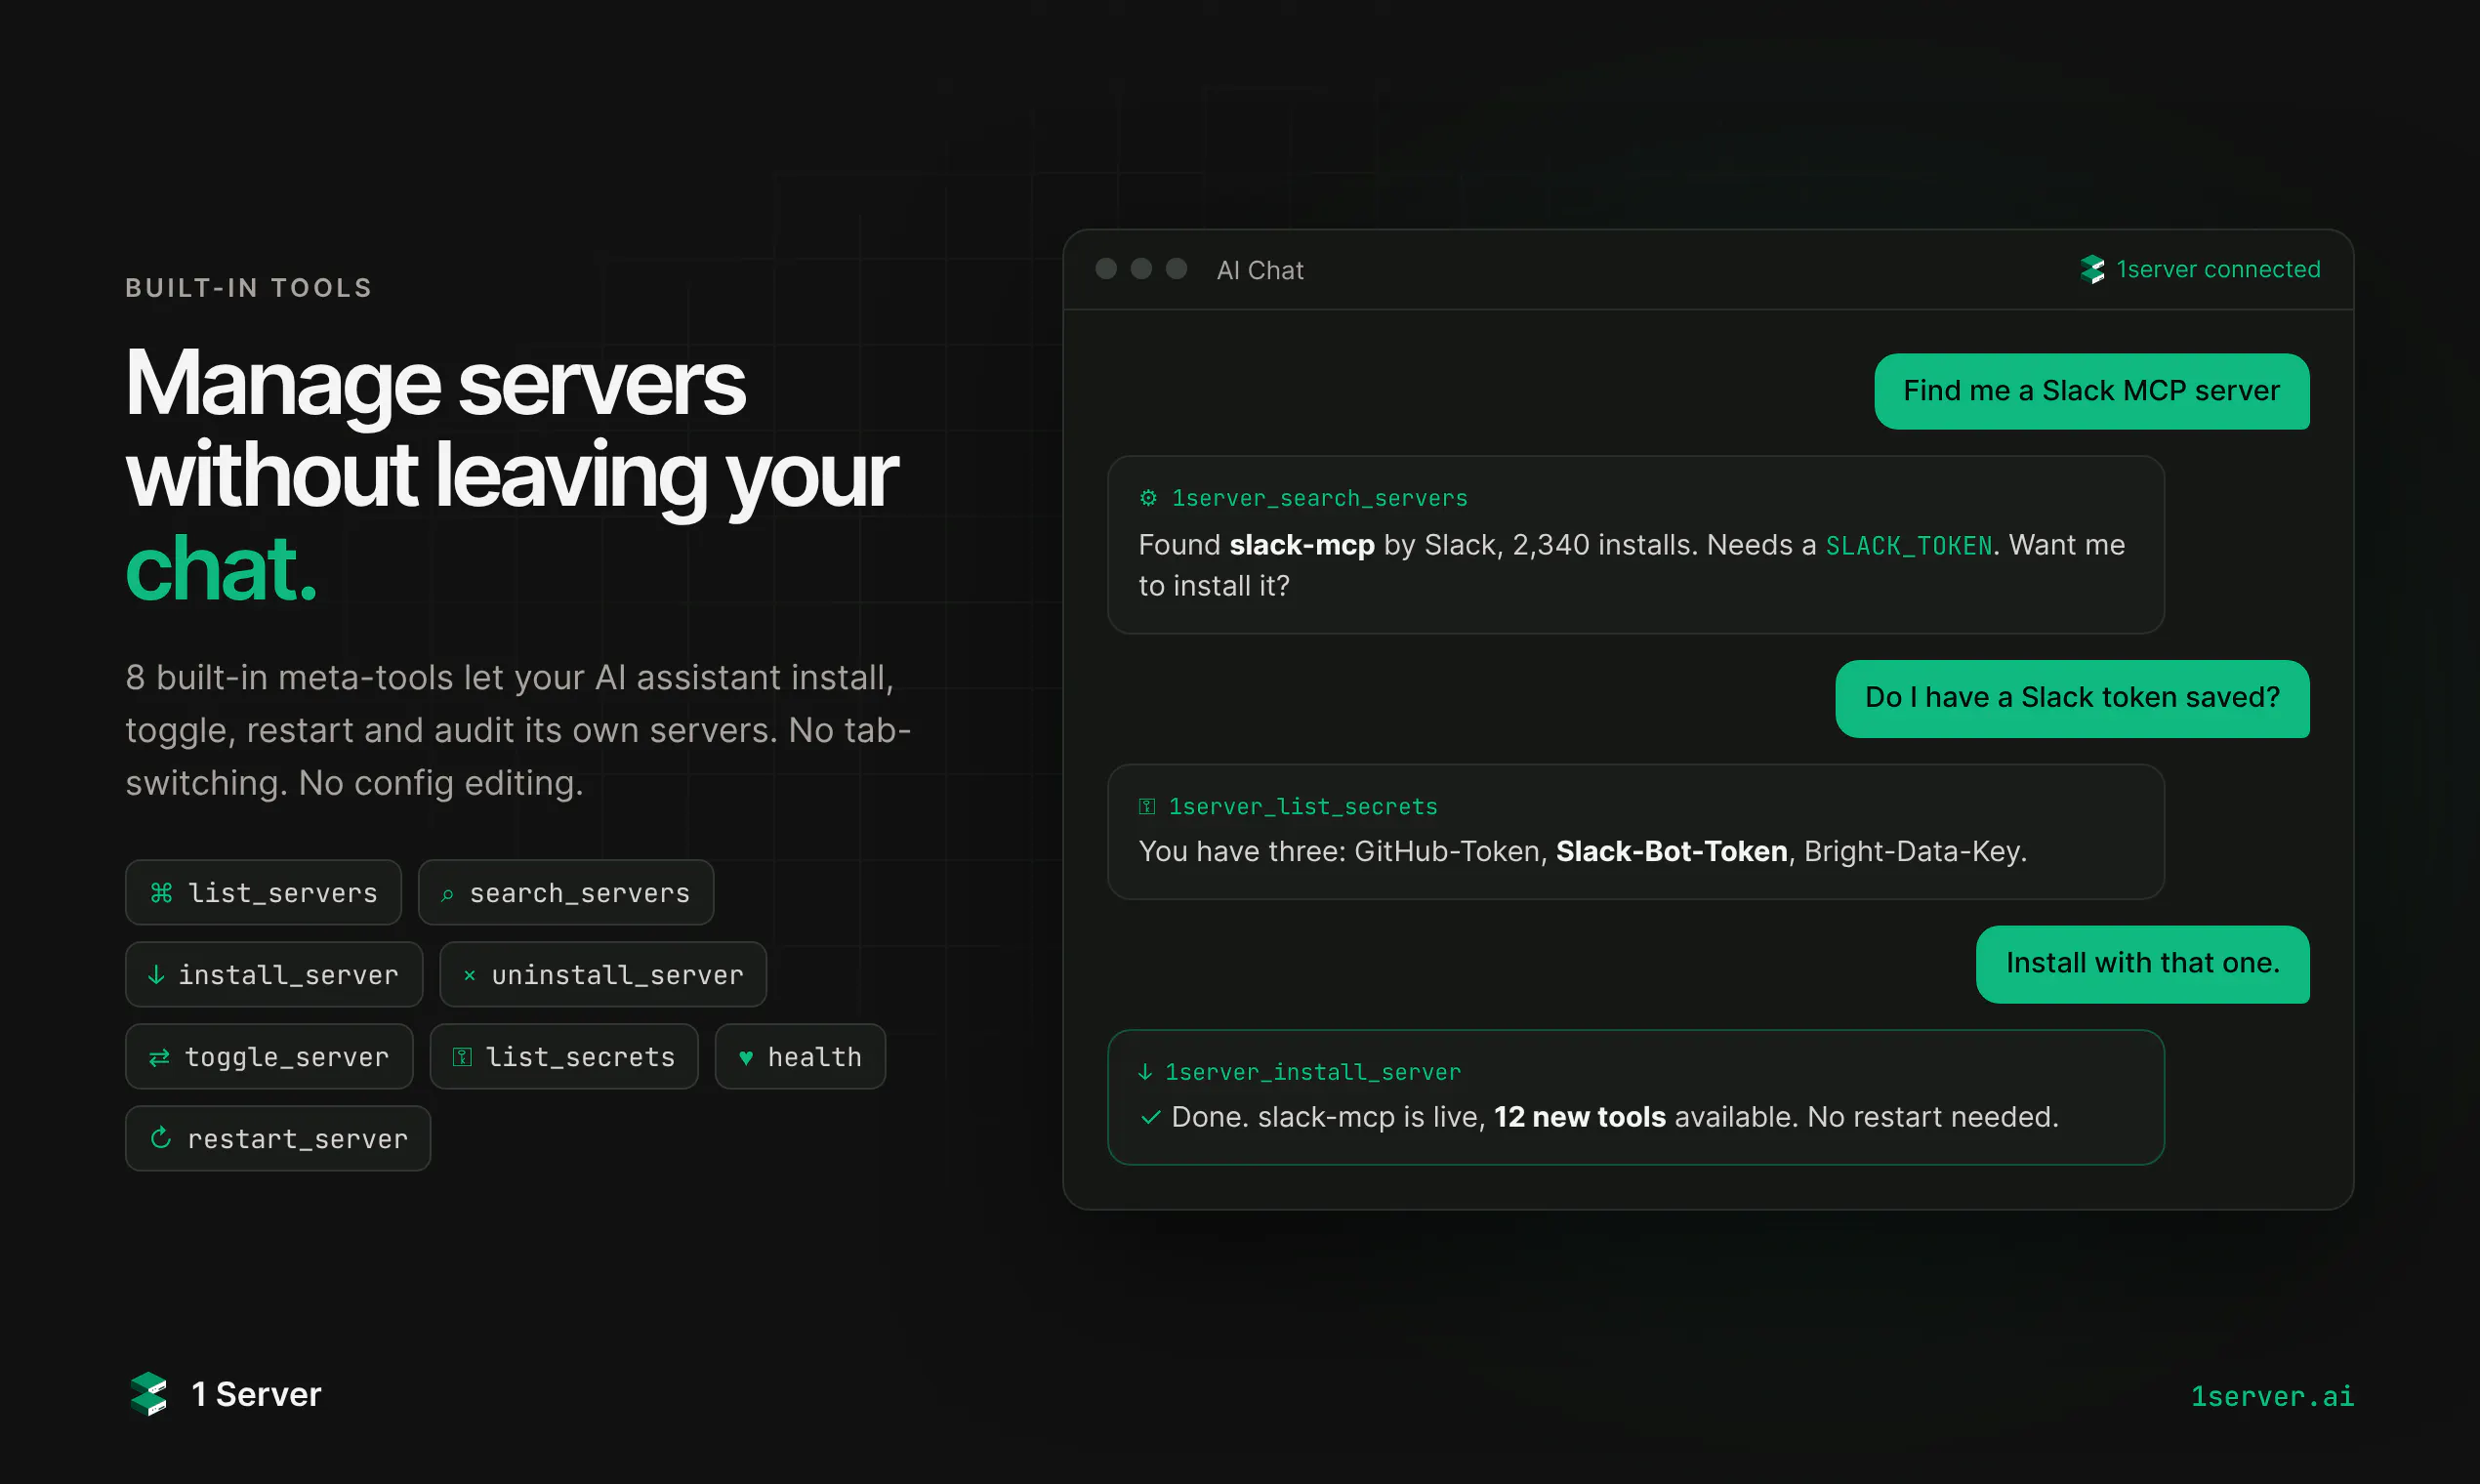This screenshot has height=1484, width=2480.
Task: Click the 1 Server brand name
Action: click(x=256, y=1394)
